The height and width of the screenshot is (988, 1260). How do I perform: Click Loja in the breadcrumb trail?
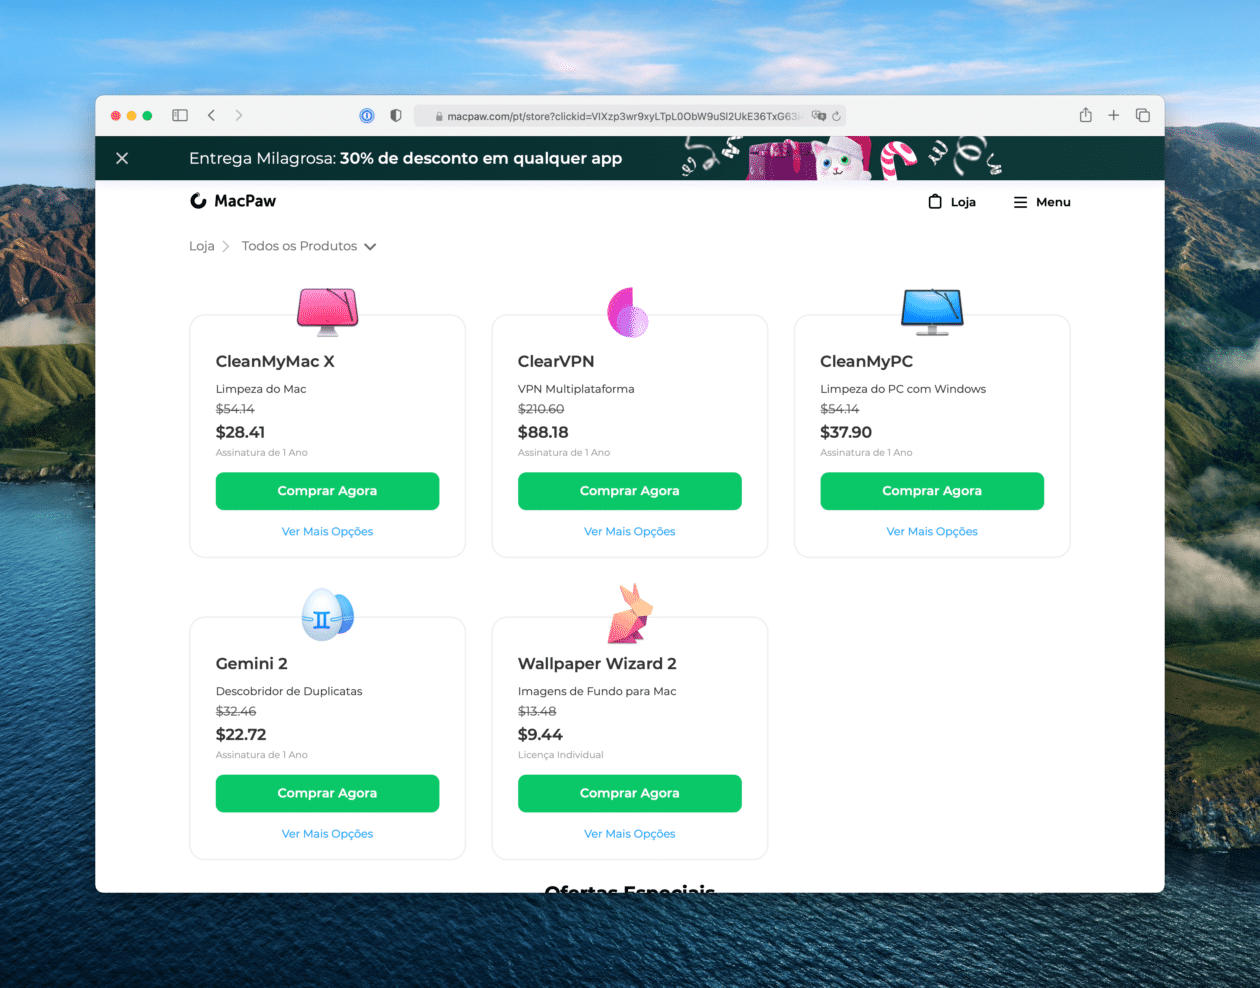pos(201,245)
